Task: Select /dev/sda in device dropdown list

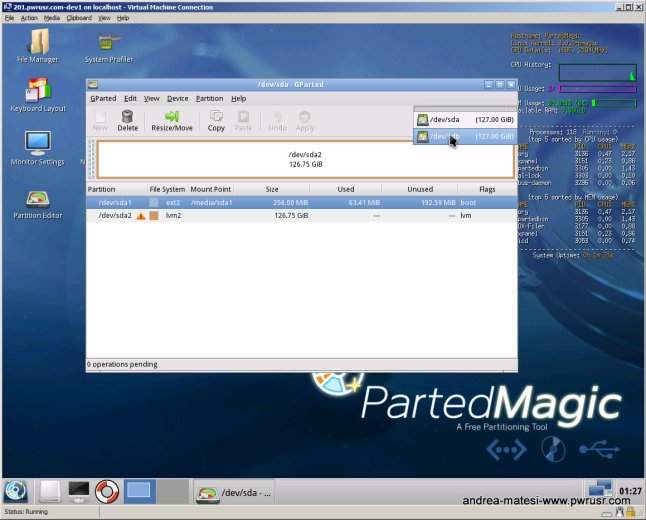Action: pyautogui.click(x=465, y=119)
